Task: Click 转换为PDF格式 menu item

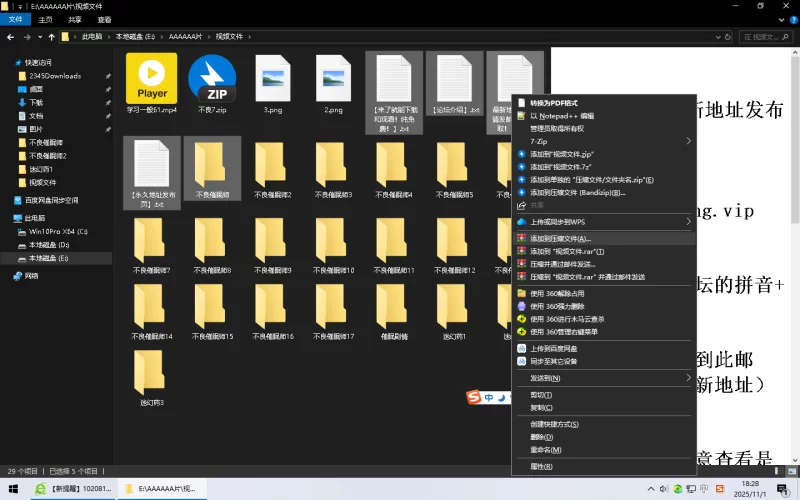Action: [x=554, y=103]
